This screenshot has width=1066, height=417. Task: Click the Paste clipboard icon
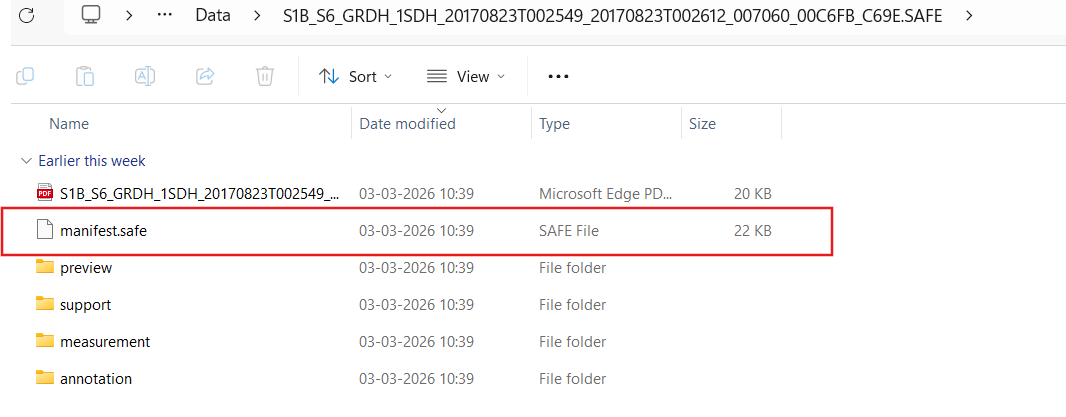coord(85,76)
